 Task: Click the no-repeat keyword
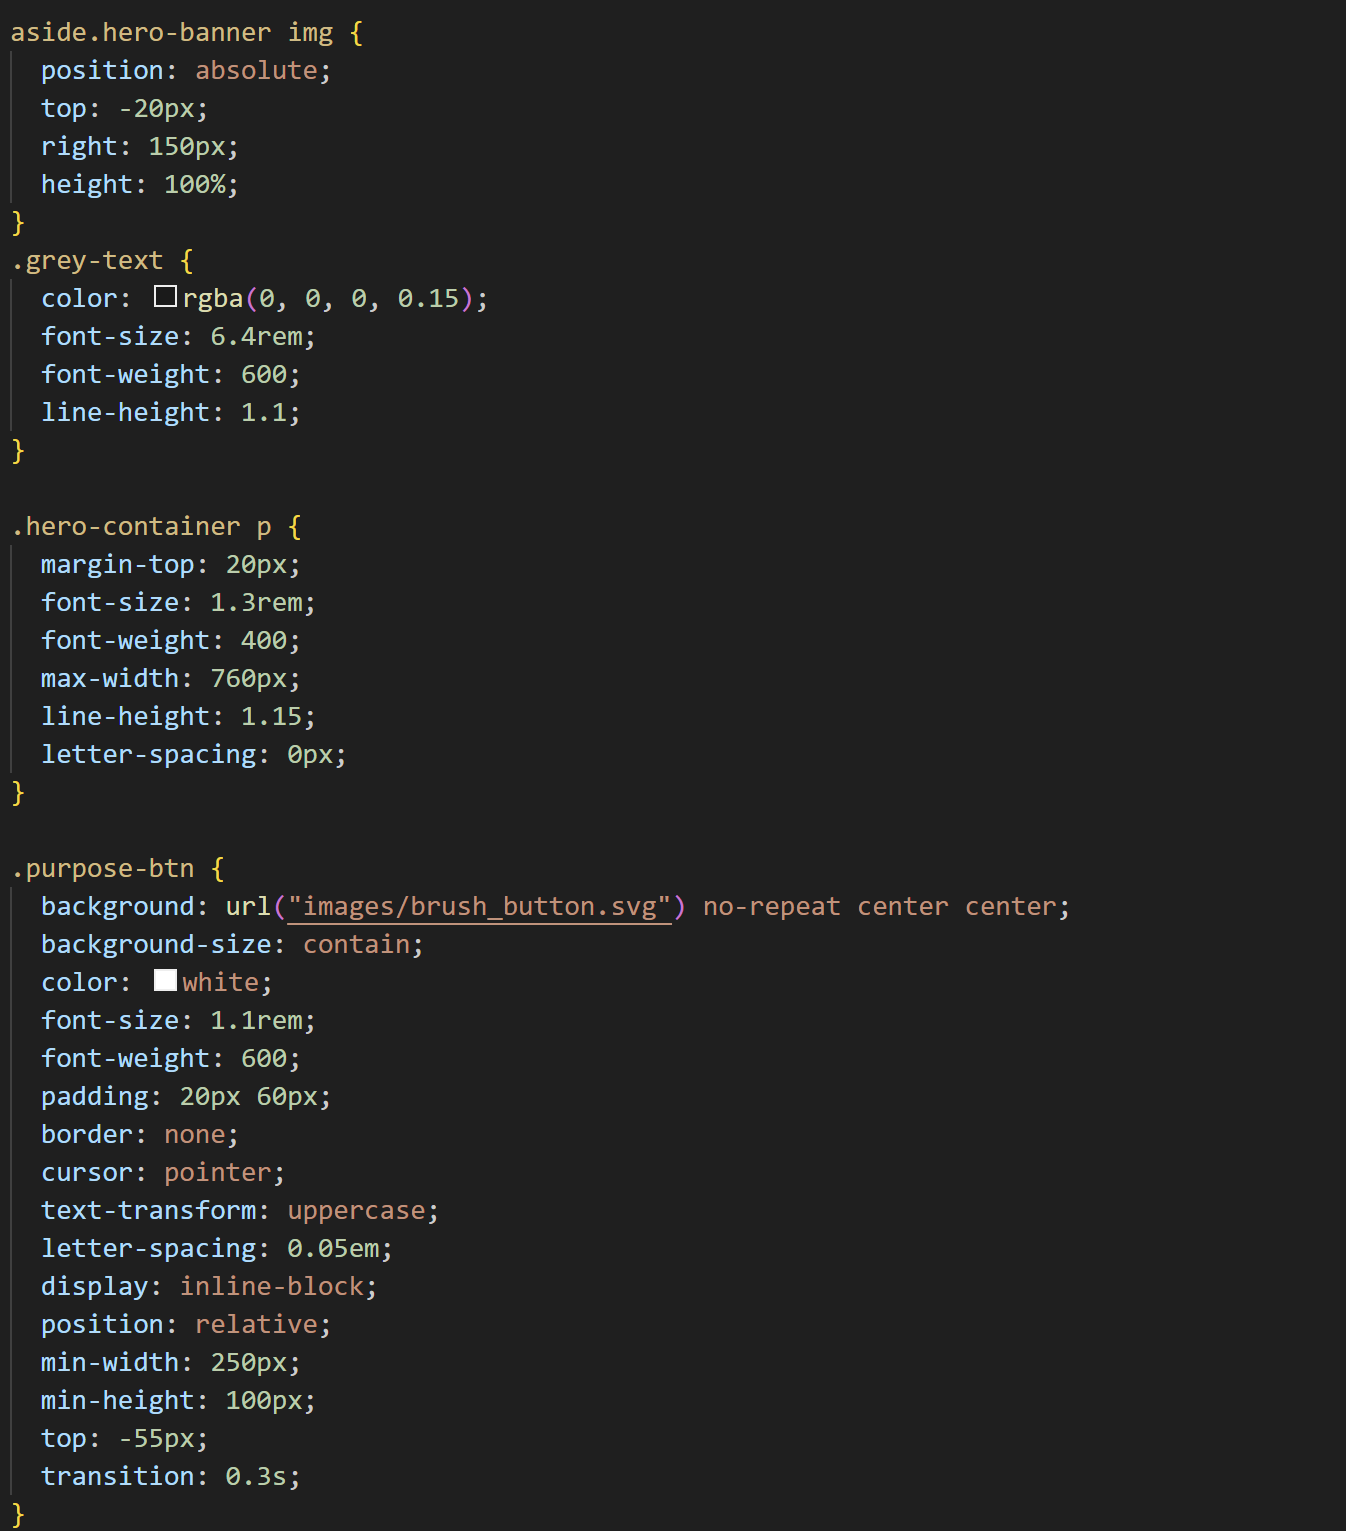(771, 907)
